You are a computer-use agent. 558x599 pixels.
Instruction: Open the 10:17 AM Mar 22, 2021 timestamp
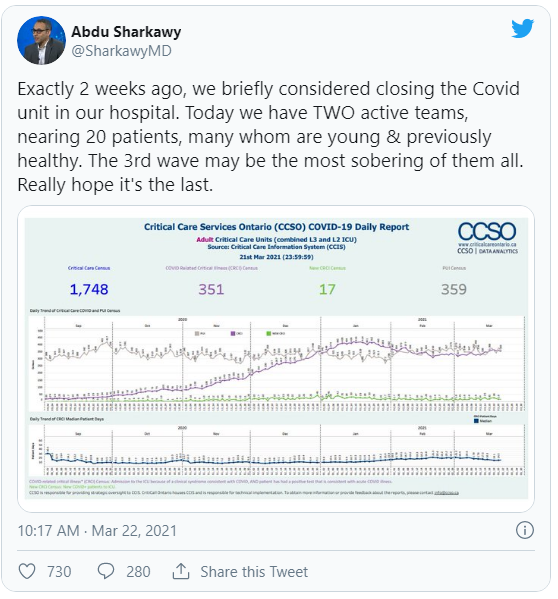[97, 531]
